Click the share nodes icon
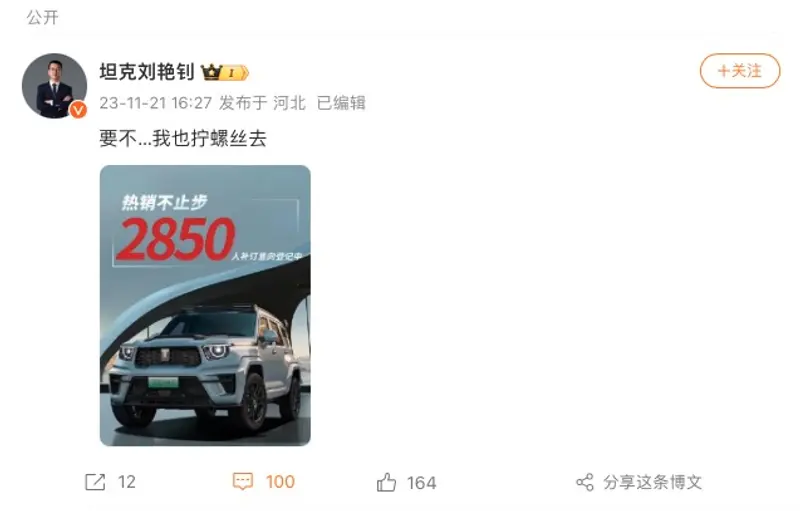The image size is (800, 511). click(585, 482)
